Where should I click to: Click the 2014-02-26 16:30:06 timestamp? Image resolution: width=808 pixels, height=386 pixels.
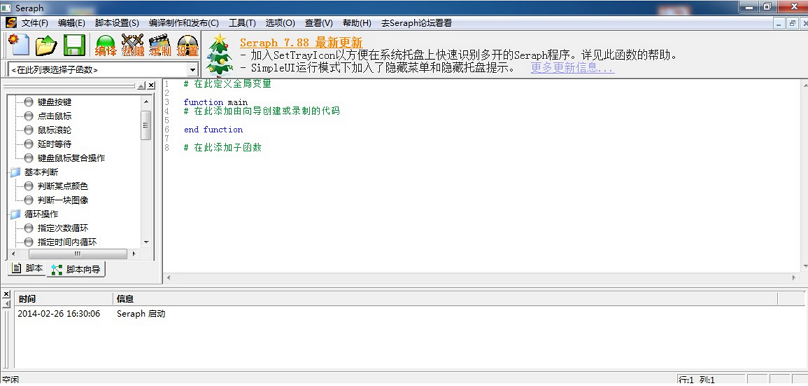(x=59, y=313)
